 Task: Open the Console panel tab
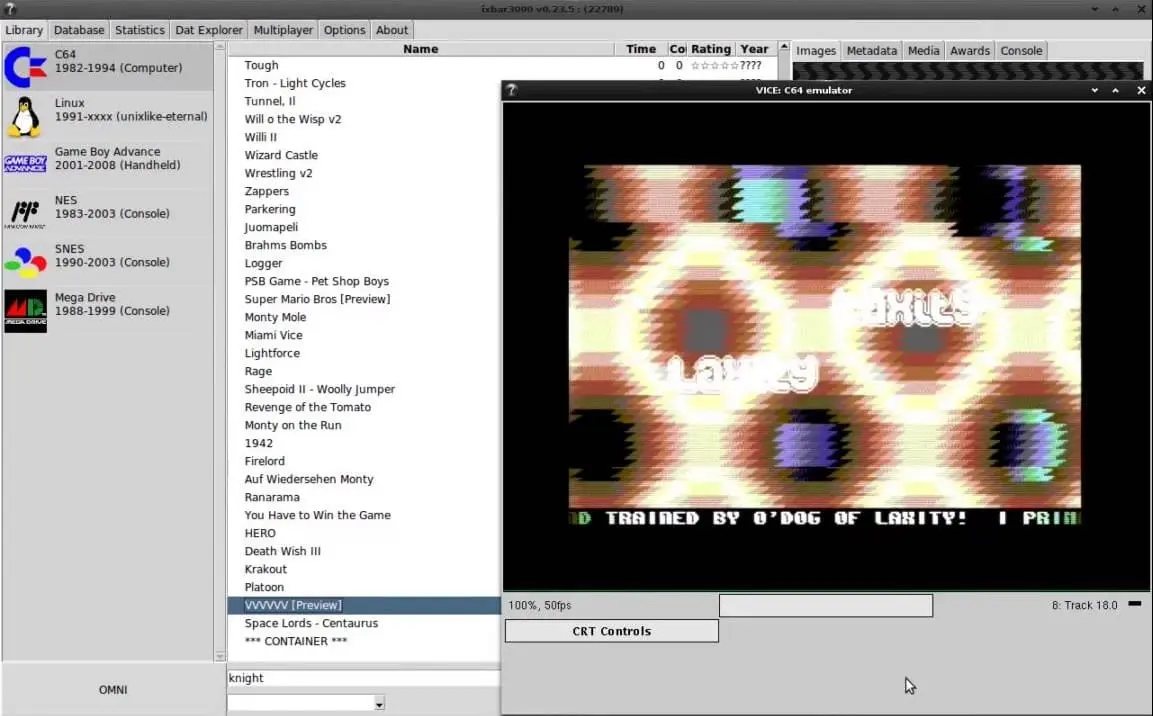[1021, 51]
